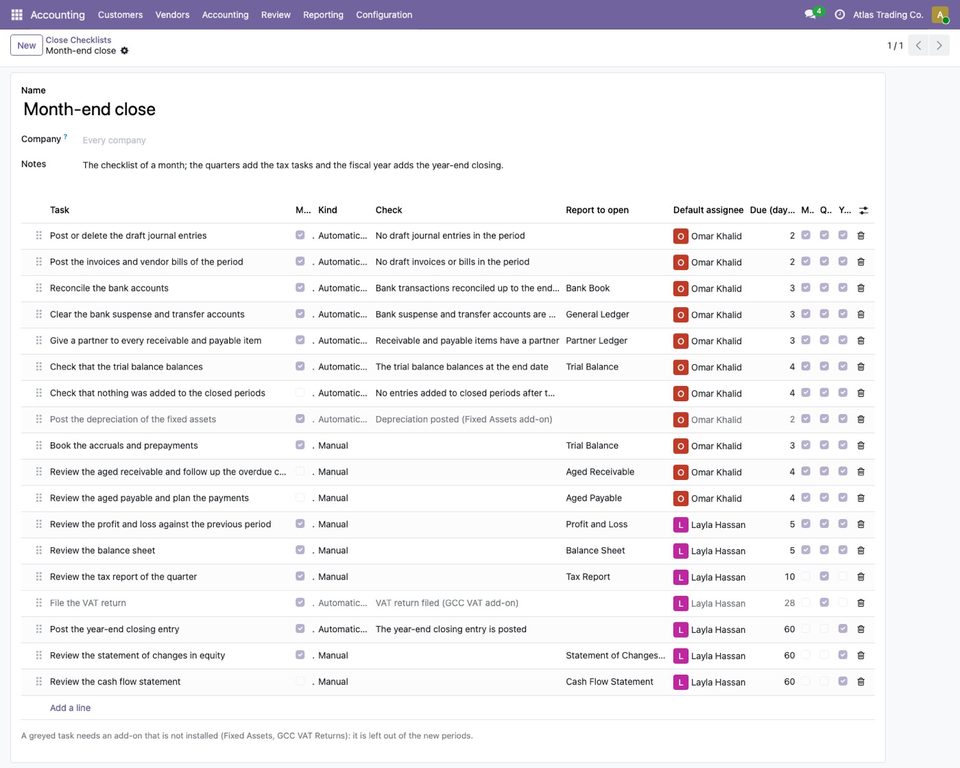Open the gear actions menu beside Month-end close

[x=124, y=51]
